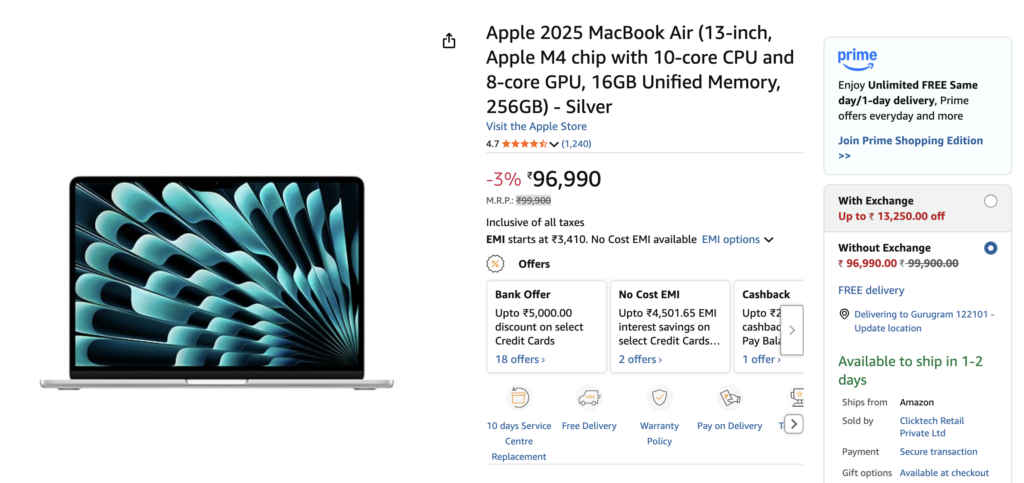The image size is (1024, 483).
Task: Open the 1,240 ratings link
Action: (576, 144)
